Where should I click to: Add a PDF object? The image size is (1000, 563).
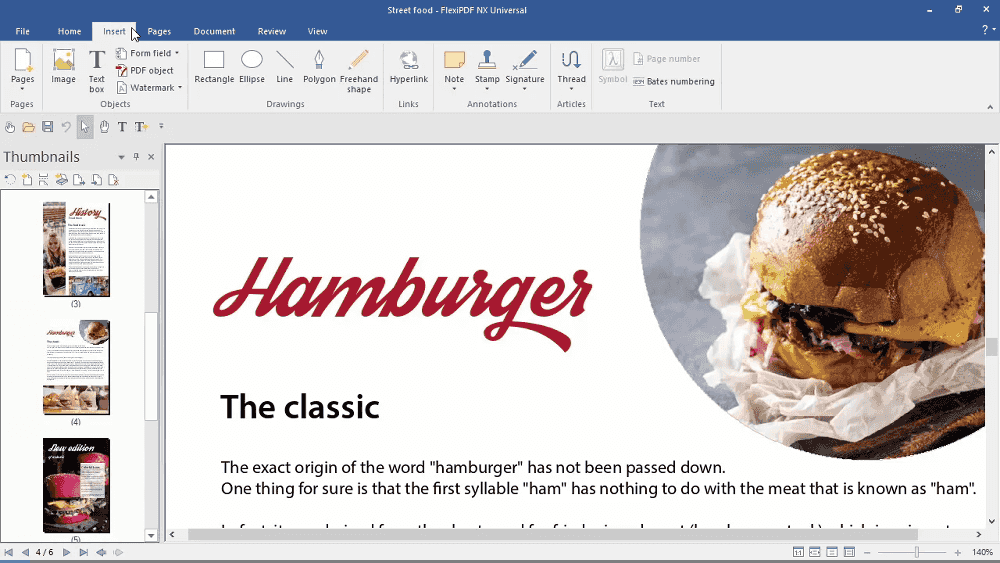point(145,70)
